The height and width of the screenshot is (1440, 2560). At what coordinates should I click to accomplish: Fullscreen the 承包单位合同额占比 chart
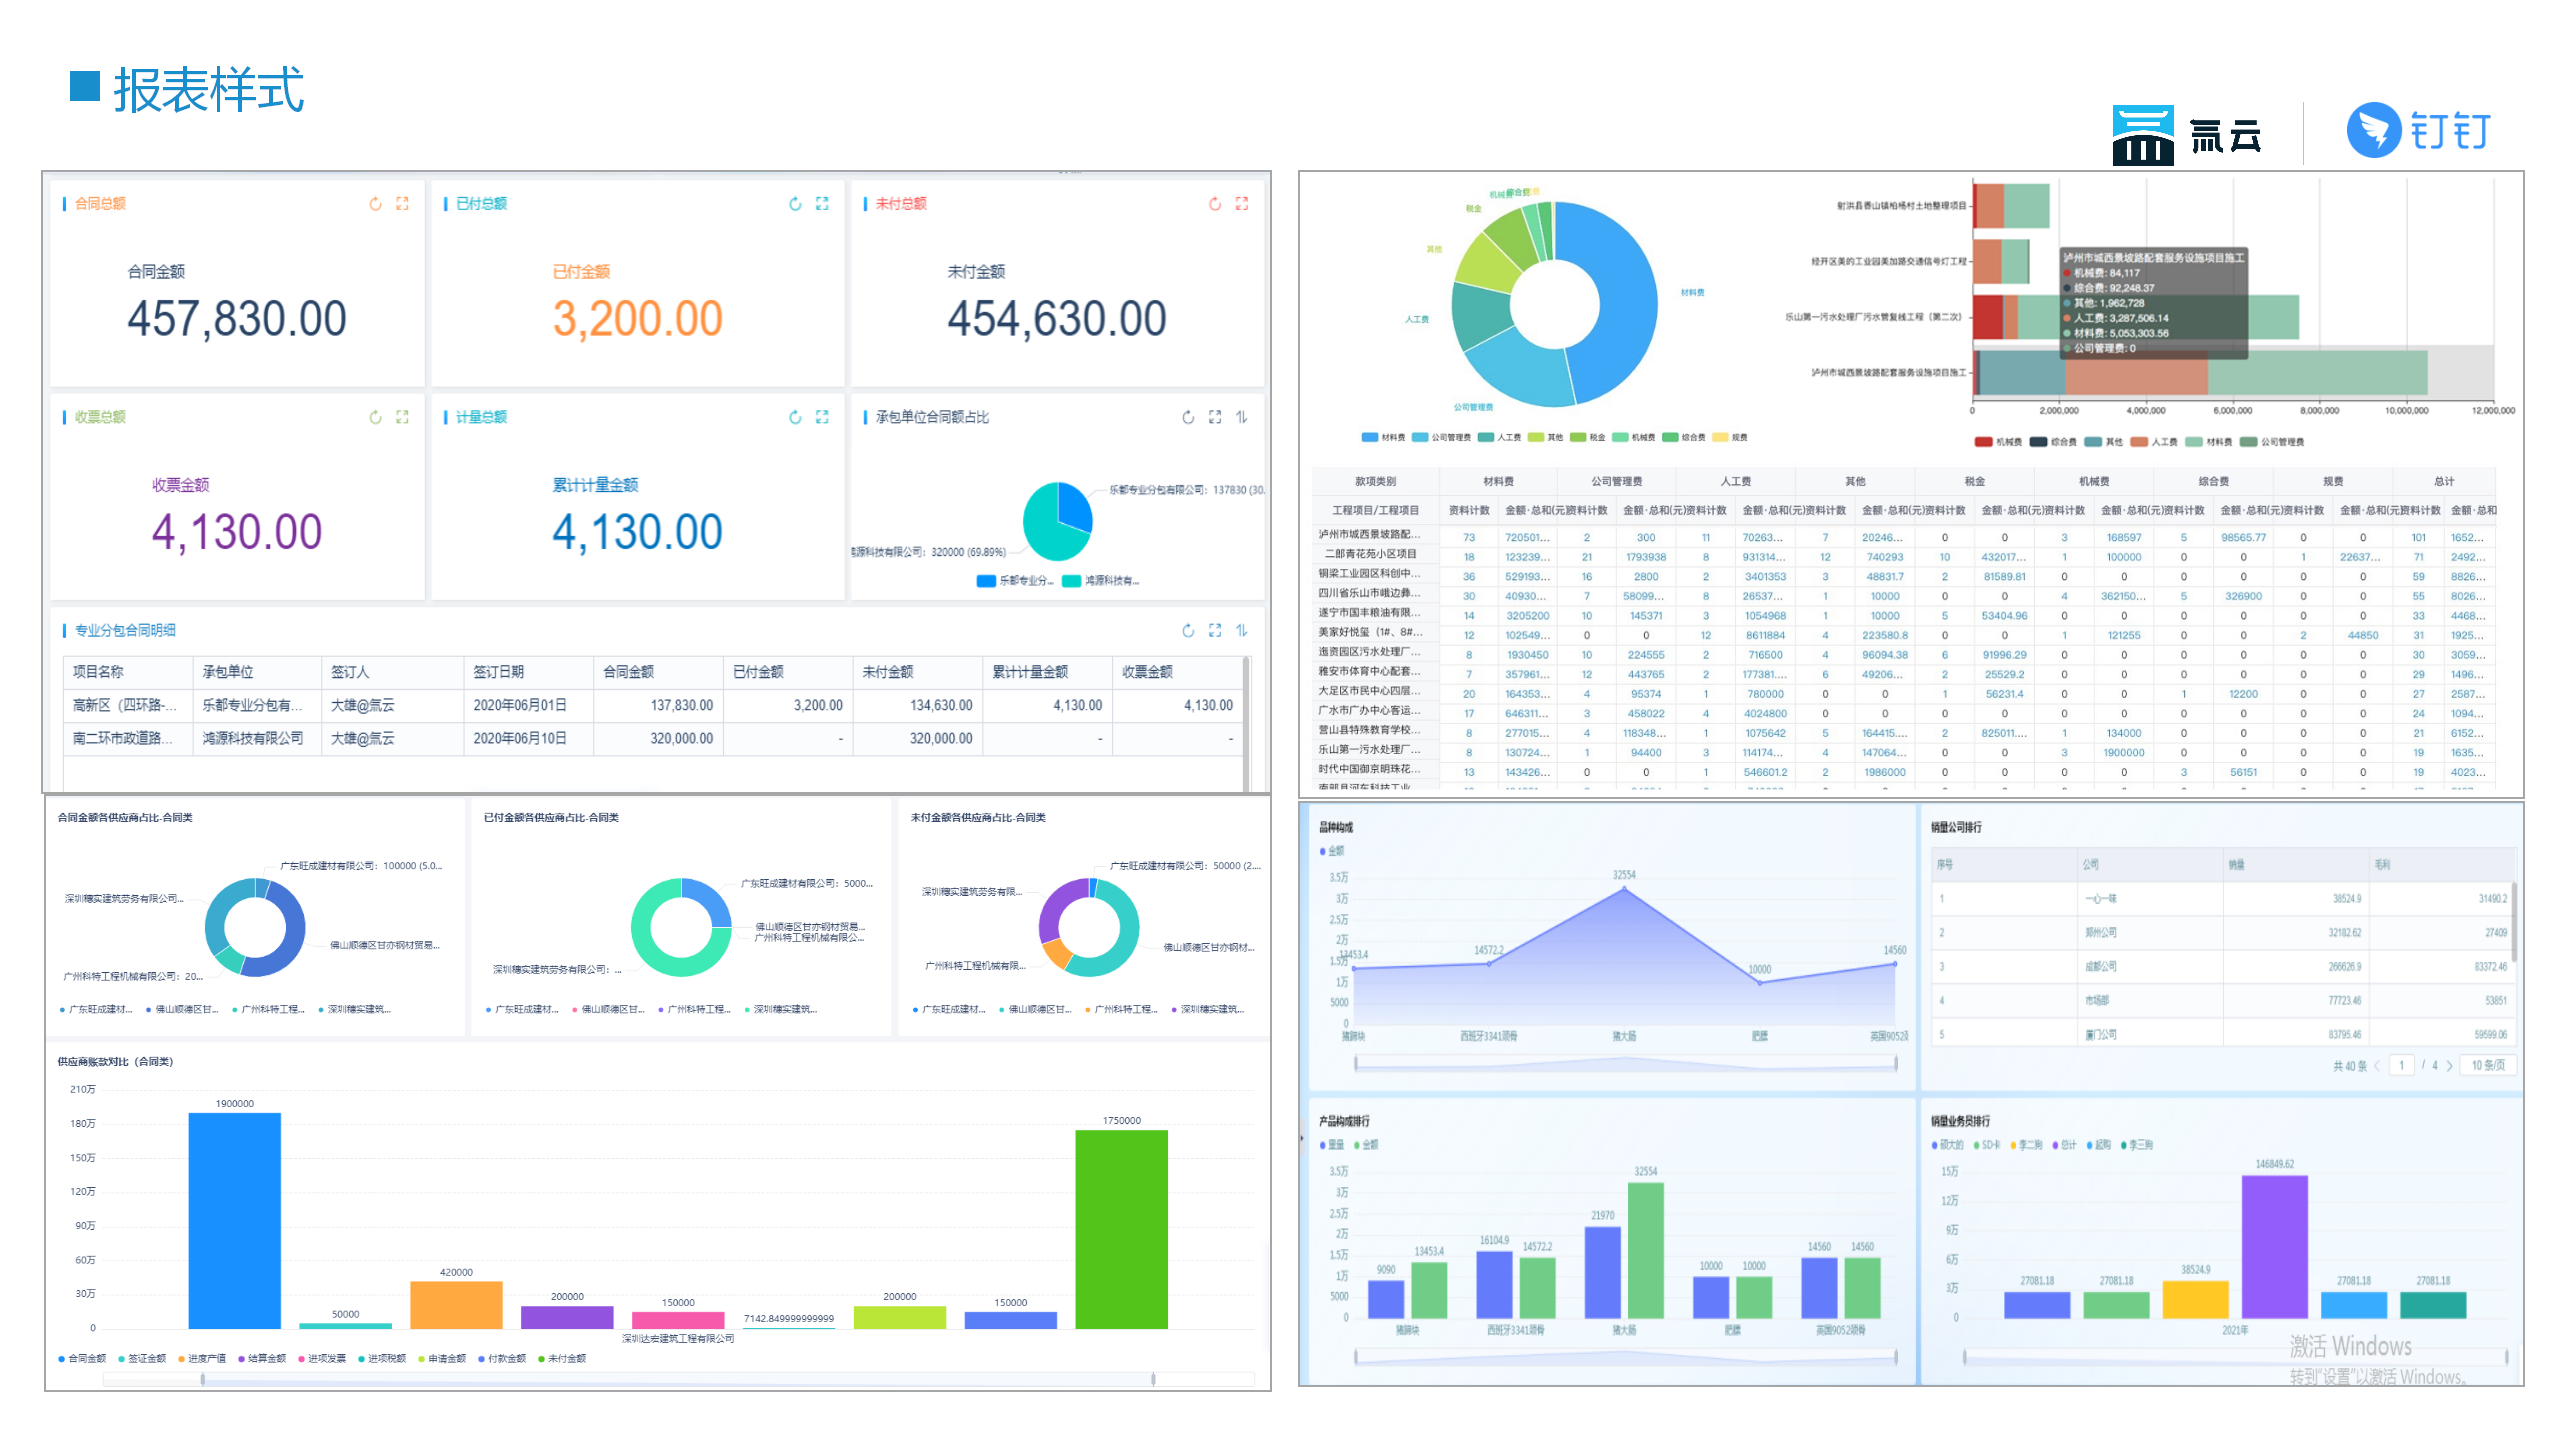tap(1215, 417)
